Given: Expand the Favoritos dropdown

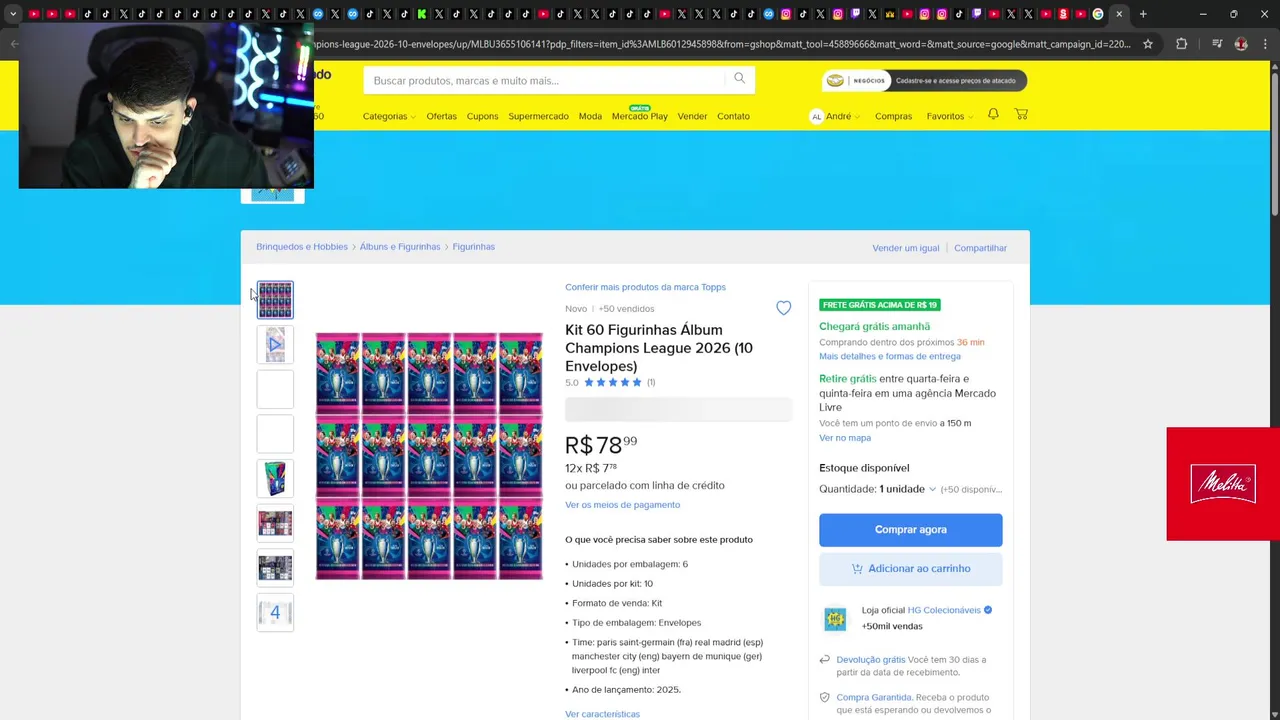Looking at the screenshot, I should click(x=950, y=116).
